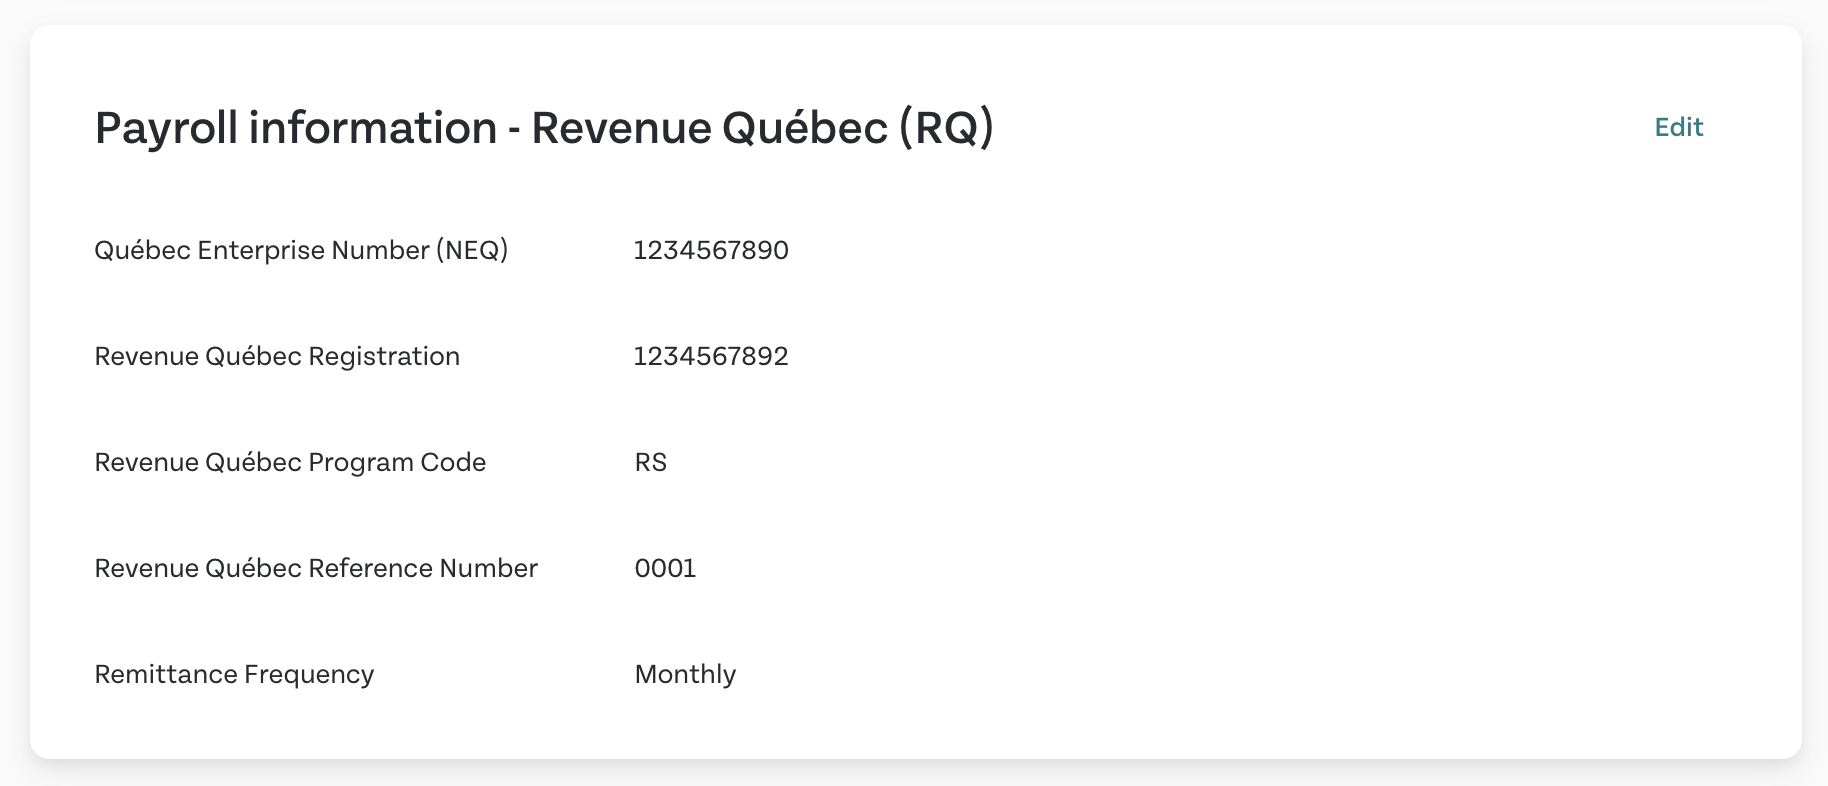This screenshot has height=786, width=1828.
Task: Click the Edit link
Action: point(1678,127)
